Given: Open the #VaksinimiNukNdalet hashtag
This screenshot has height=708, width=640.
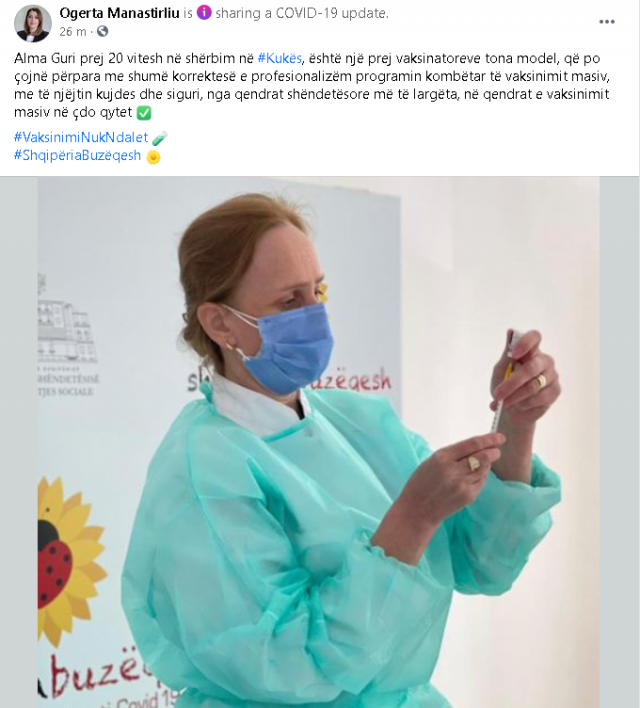Looking at the screenshot, I should tap(81, 137).
